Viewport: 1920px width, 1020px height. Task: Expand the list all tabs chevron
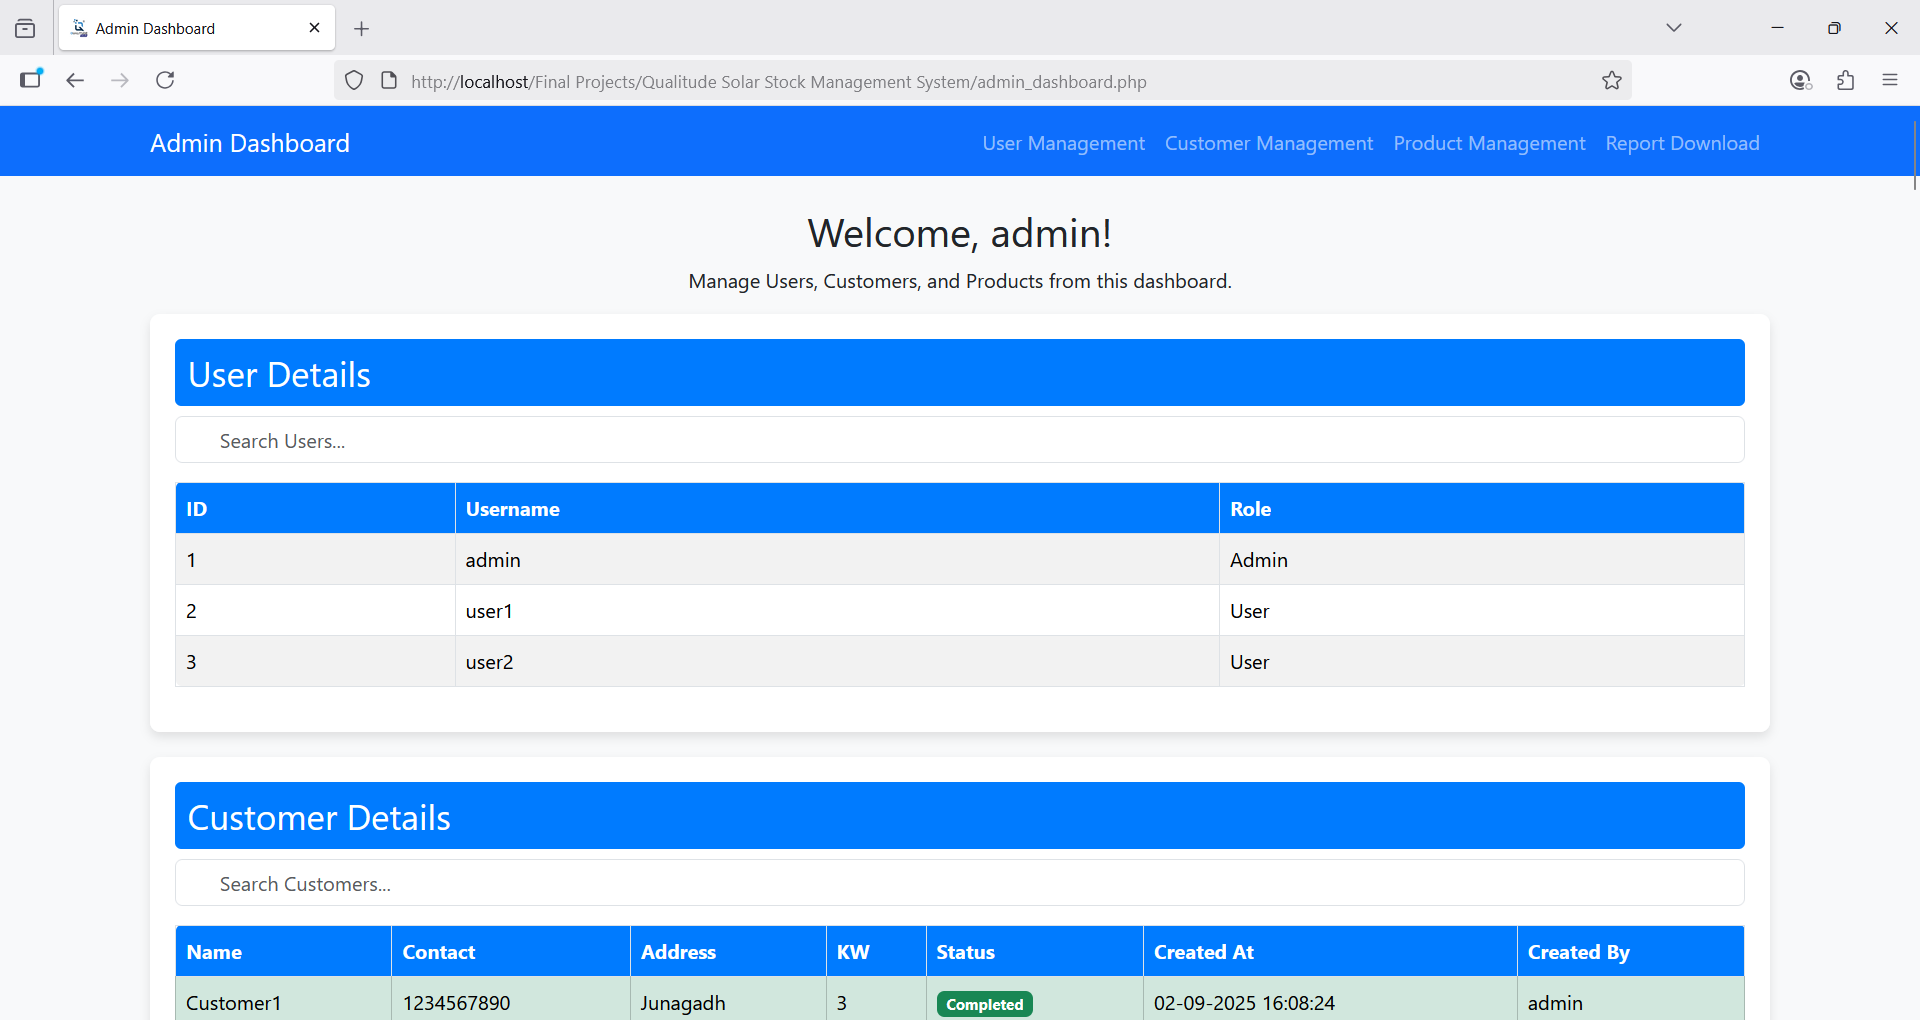click(x=1673, y=28)
